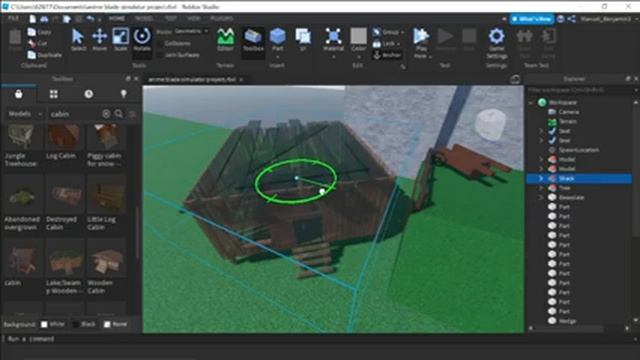Open the Material picker
This screenshot has width=640, height=360.
click(333, 40)
